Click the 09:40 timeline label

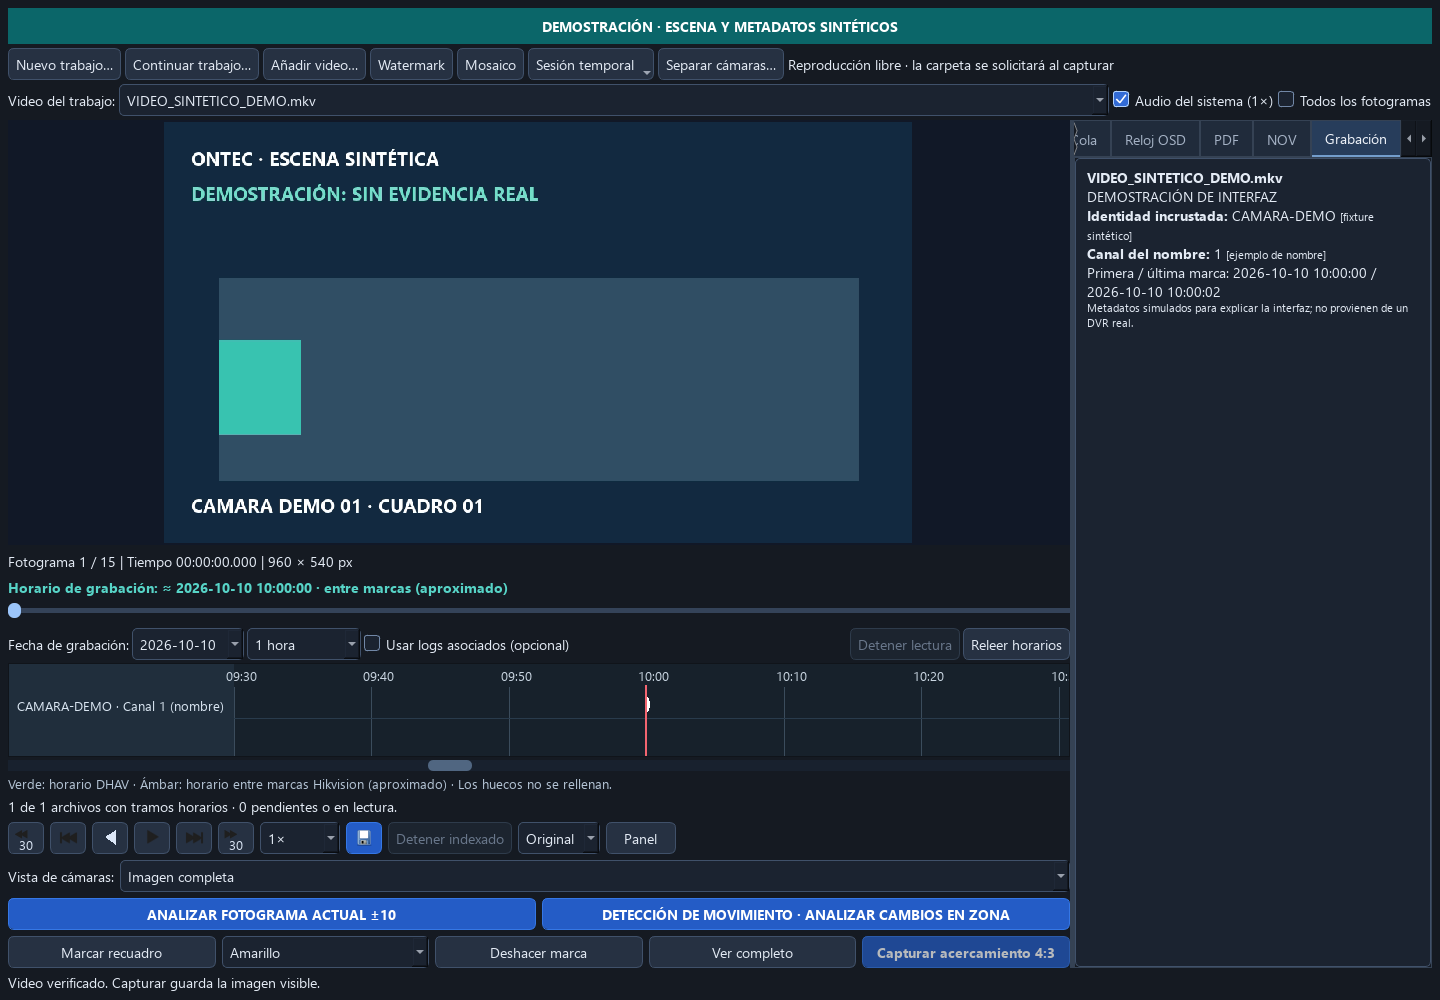(x=378, y=676)
